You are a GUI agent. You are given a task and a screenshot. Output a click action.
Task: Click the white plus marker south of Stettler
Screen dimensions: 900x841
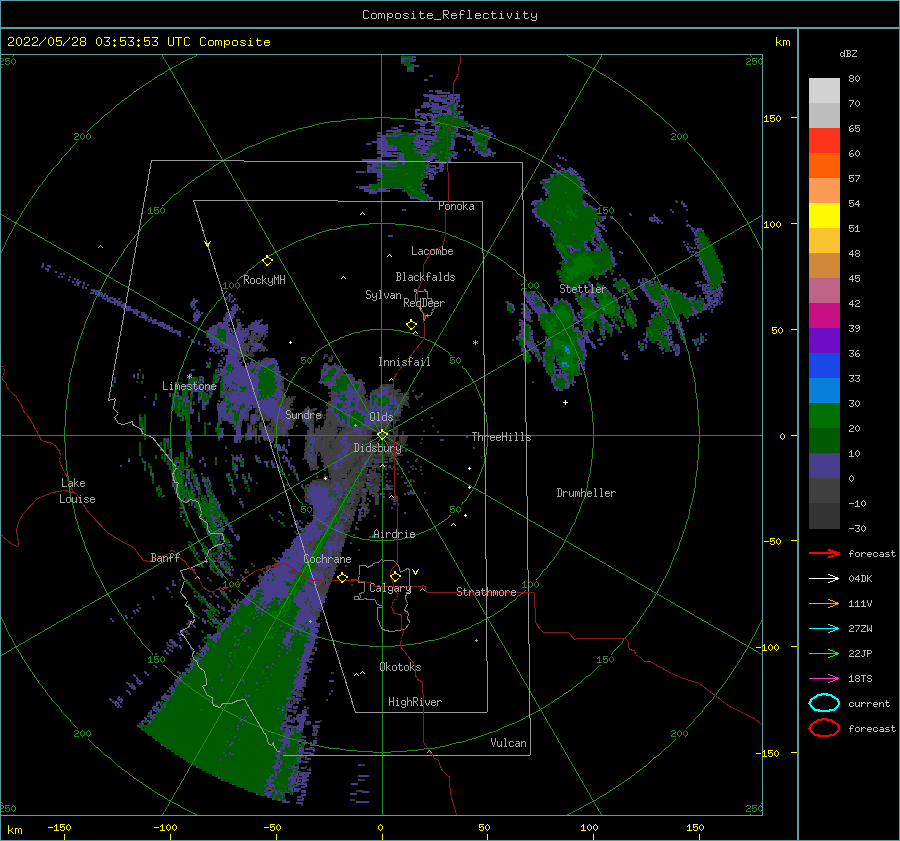point(565,402)
